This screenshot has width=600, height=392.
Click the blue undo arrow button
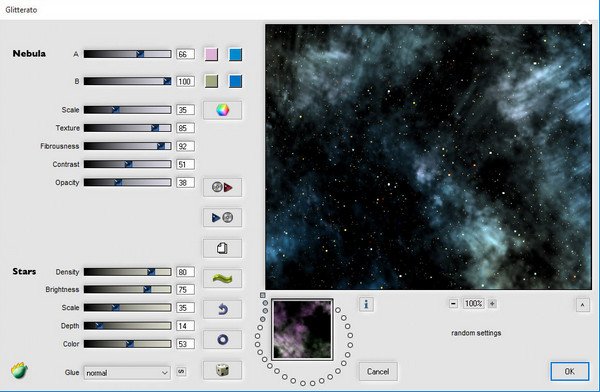[222, 309]
